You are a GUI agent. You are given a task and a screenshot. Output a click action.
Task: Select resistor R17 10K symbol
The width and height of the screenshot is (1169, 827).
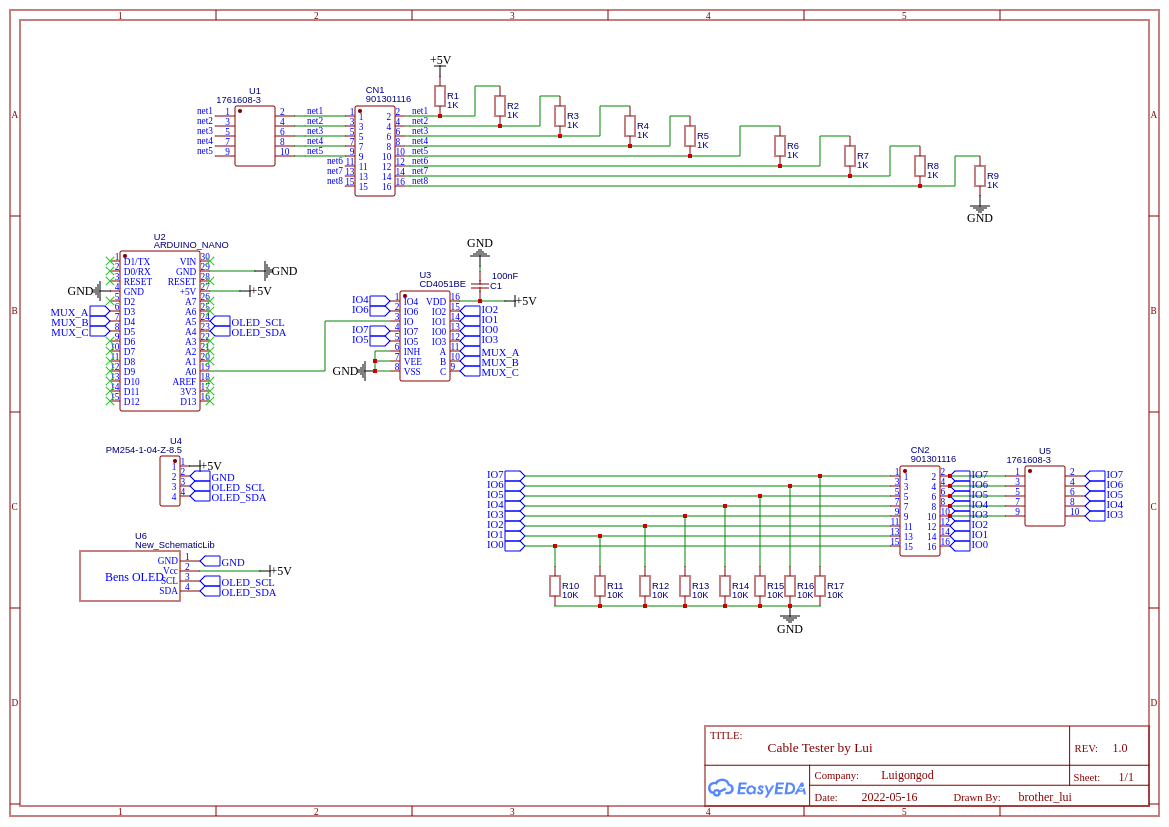pos(819,586)
